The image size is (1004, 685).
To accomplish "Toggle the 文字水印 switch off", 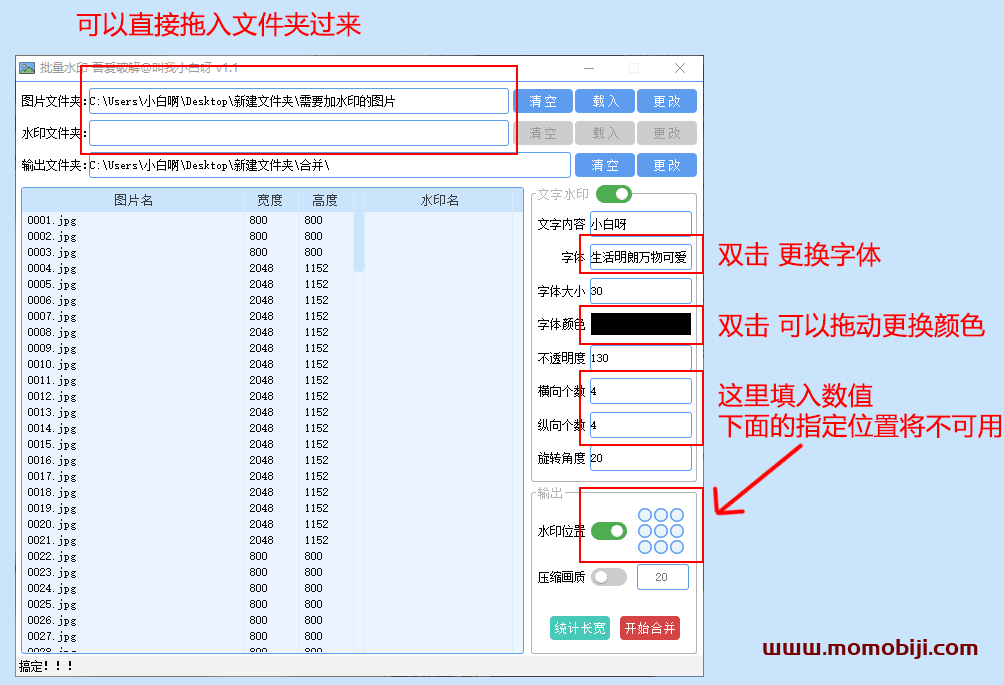I will [613, 193].
